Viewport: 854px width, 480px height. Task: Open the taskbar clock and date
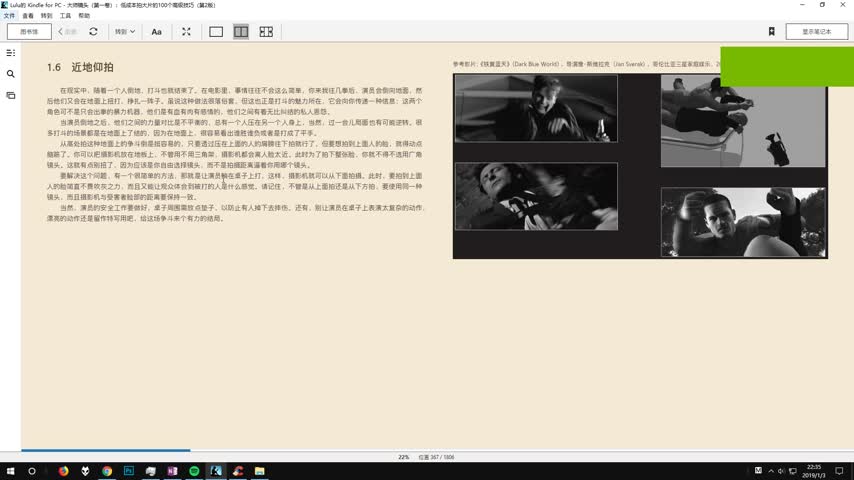coord(814,471)
